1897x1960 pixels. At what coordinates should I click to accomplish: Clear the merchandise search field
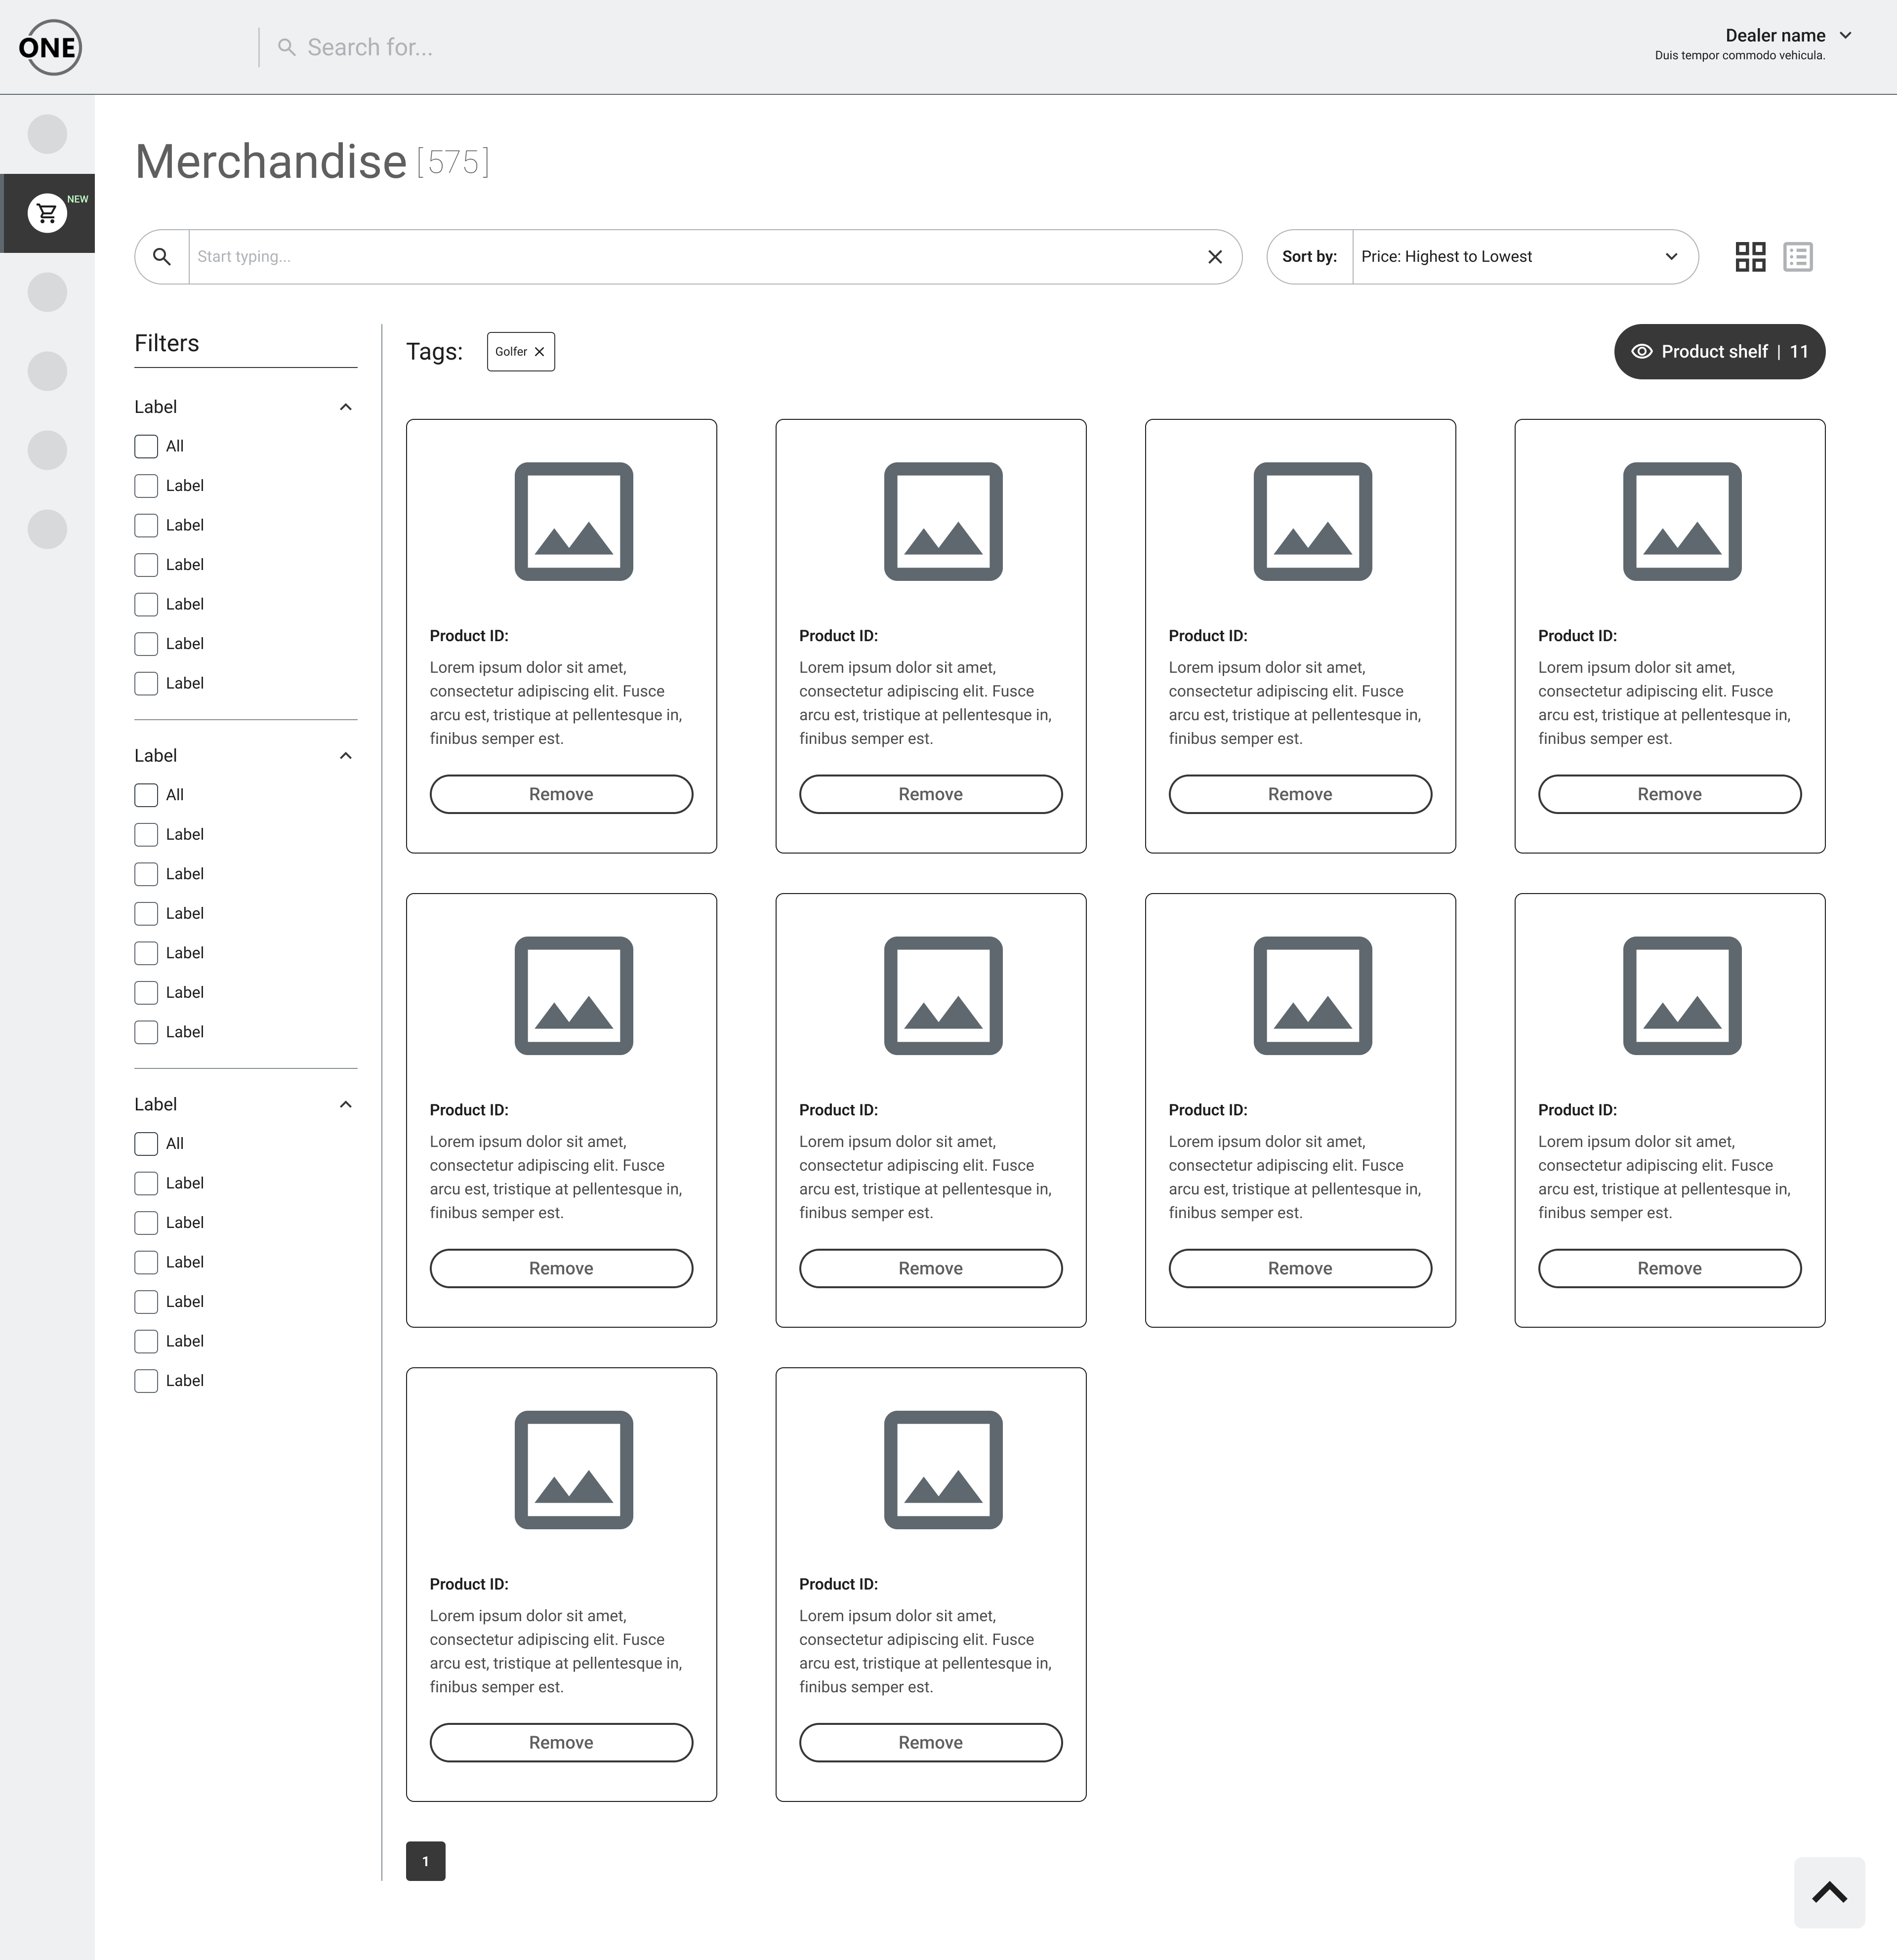[1215, 257]
